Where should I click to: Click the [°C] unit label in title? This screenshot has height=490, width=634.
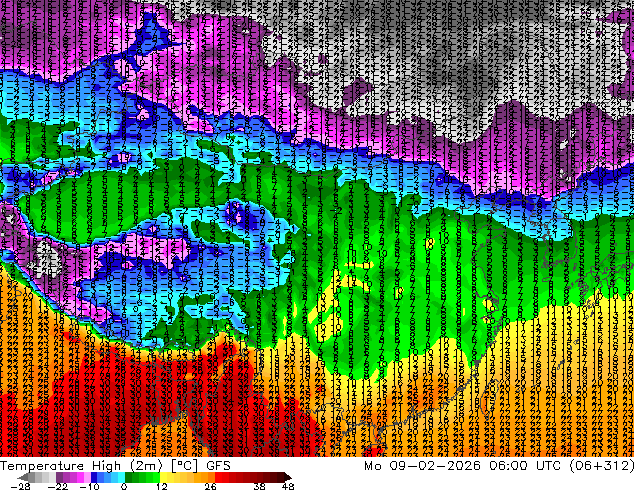[184, 466]
